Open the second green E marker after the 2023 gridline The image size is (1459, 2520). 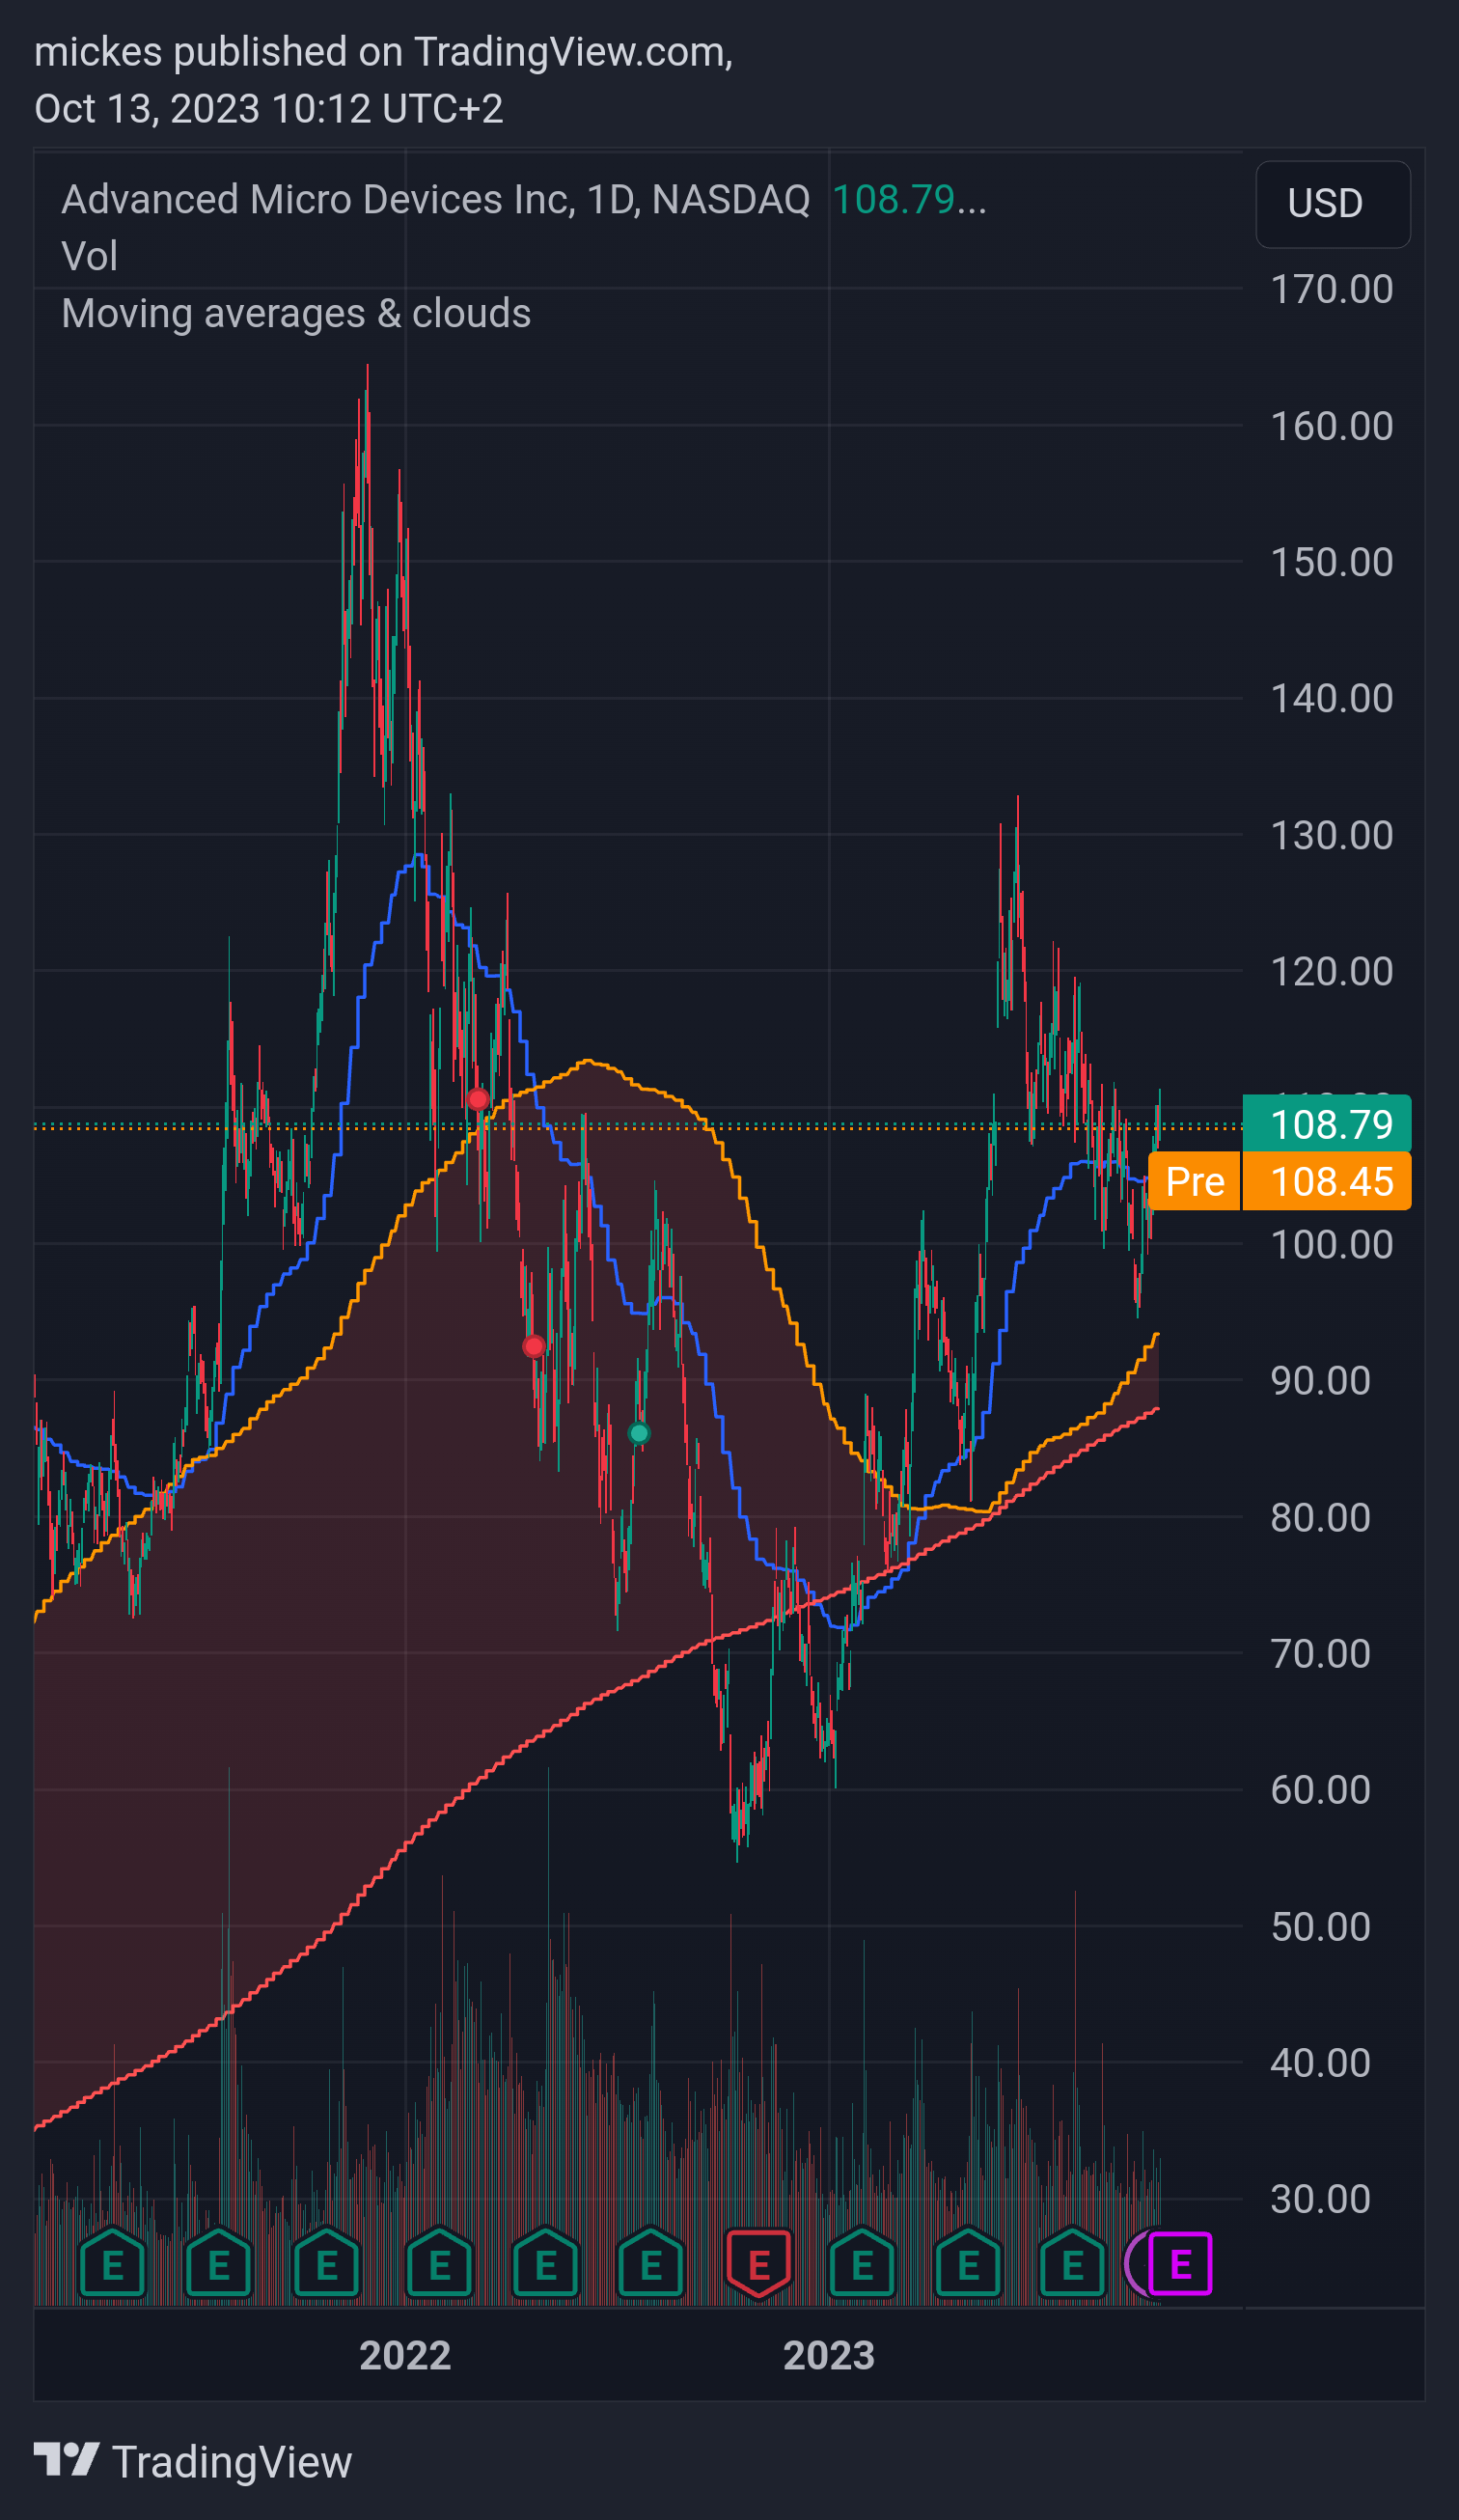pos(968,2263)
